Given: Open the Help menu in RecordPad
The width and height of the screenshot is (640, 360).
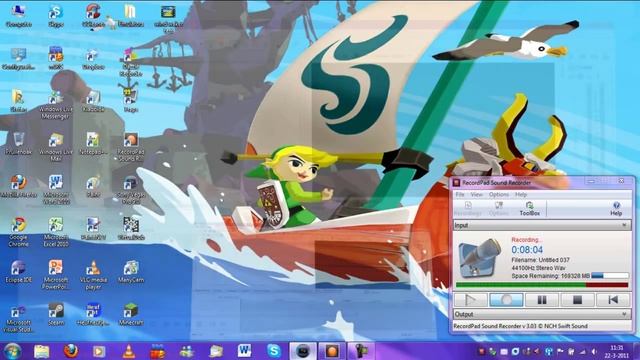Looking at the screenshot, I should point(521,195).
